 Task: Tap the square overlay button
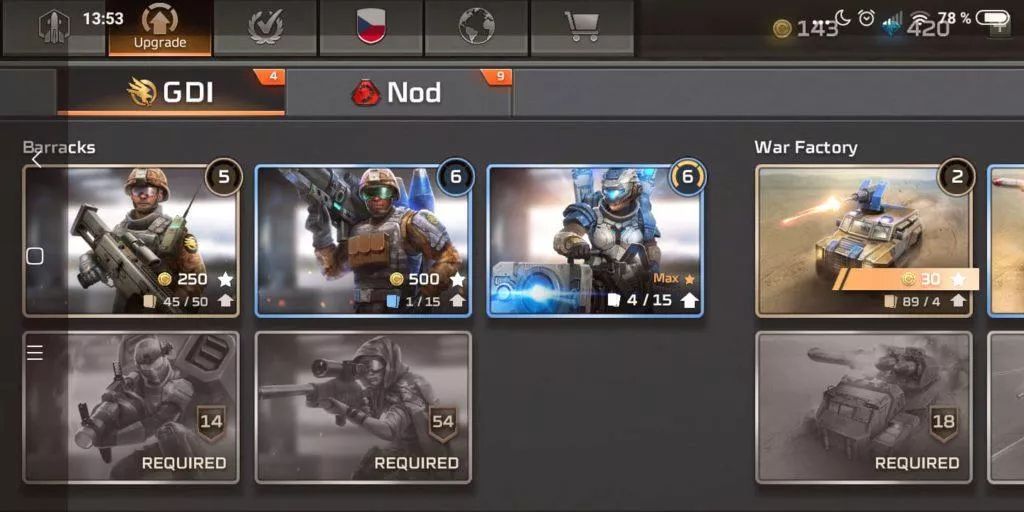tap(35, 256)
